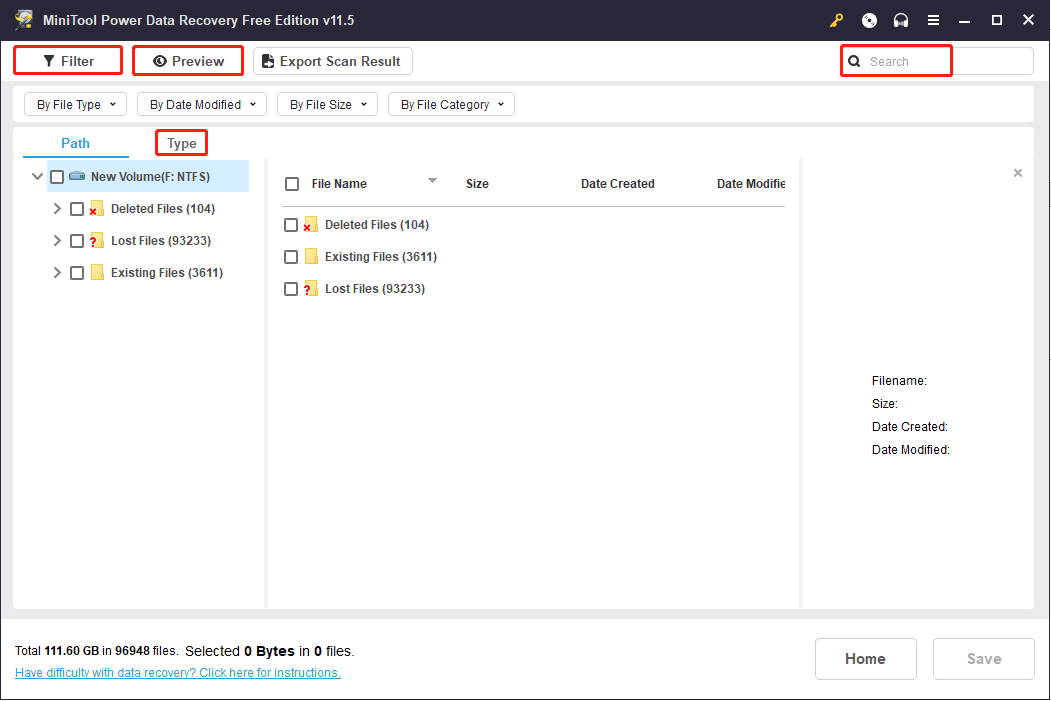This screenshot has width=1051, height=701.
Task: Expand Existing Files (3611) tree node
Action: pos(57,272)
